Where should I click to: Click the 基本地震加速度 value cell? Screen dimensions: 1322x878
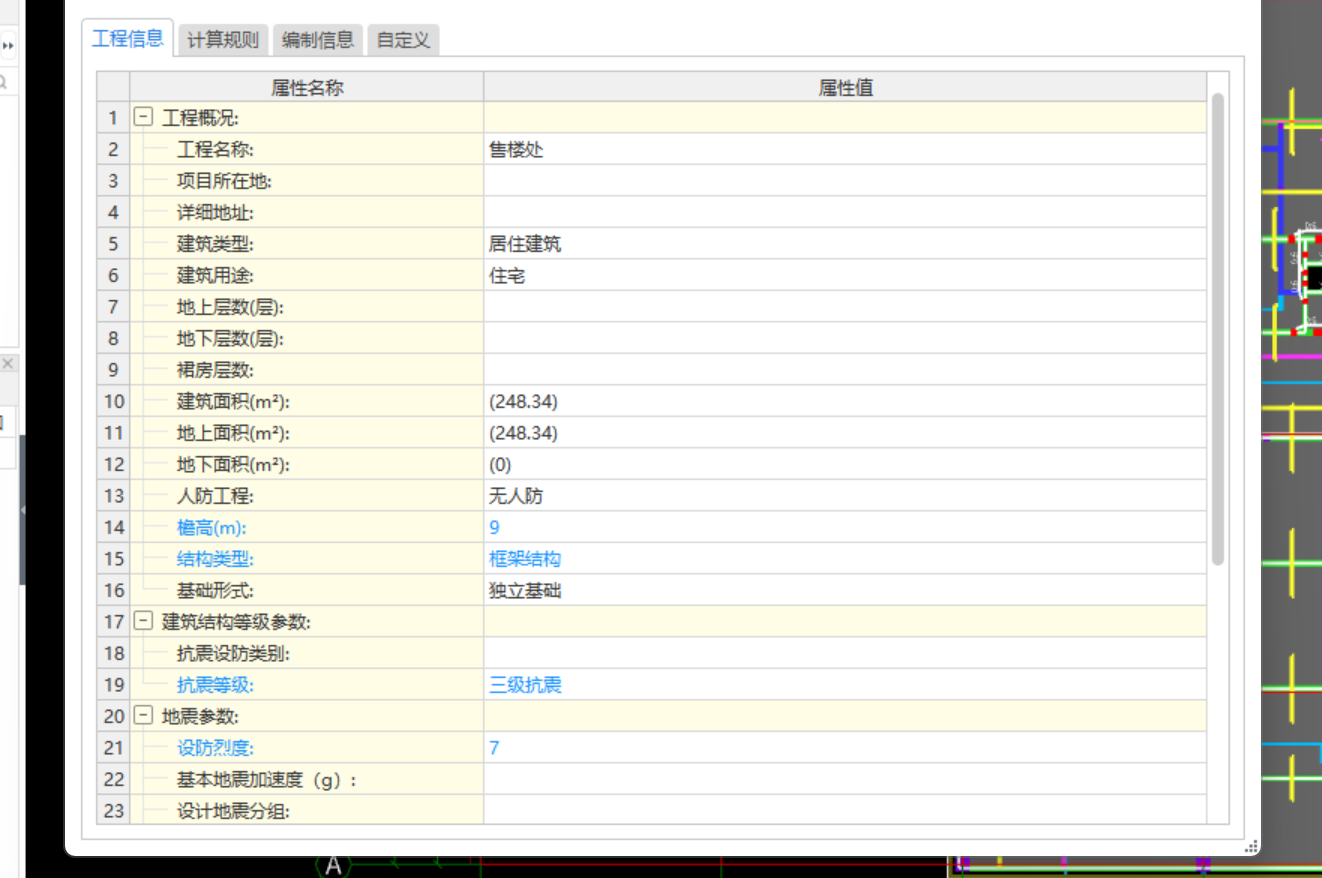pos(845,780)
